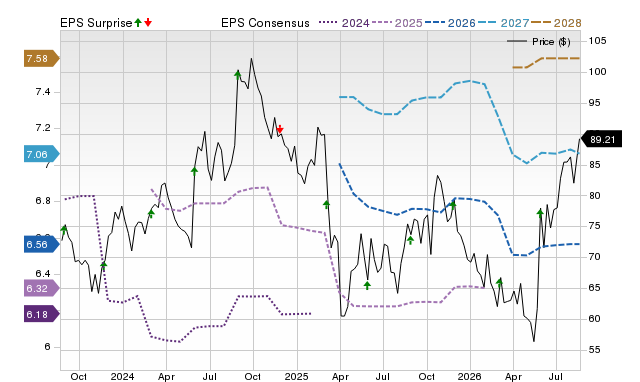This screenshot has height=382, width=640.
Task: Click the green surprise arrow near December 2025
Action: tap(453, 205)
